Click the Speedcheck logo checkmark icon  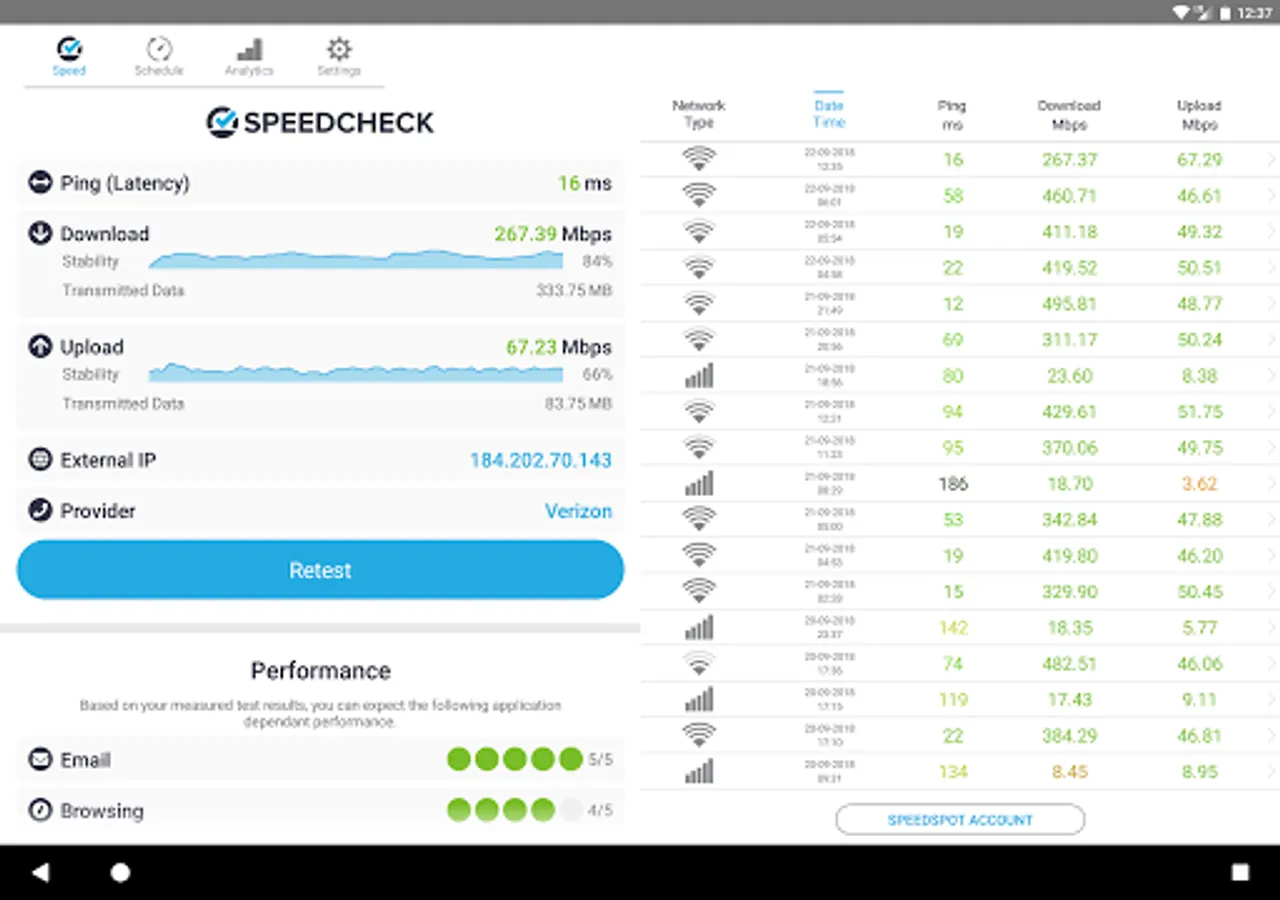click(x=222, y=122)
